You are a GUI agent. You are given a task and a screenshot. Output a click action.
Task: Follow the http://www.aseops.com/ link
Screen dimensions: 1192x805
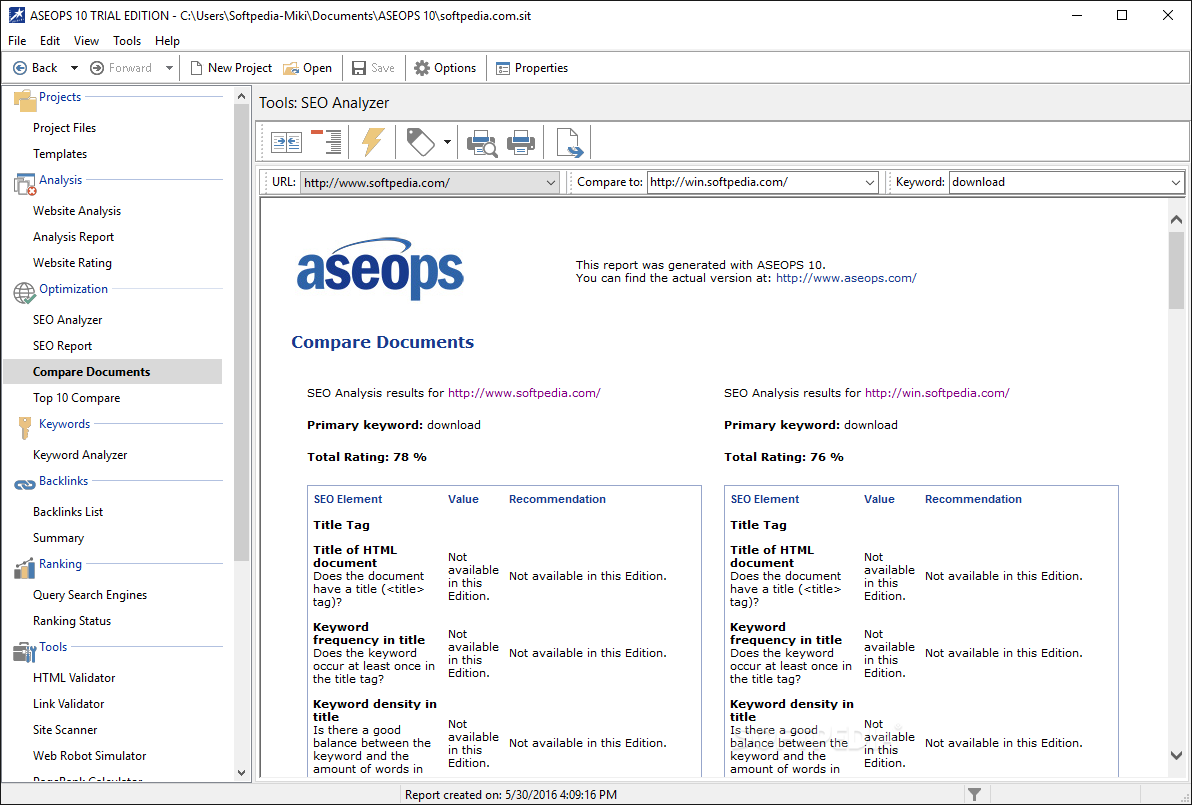[x=846, y=278]
